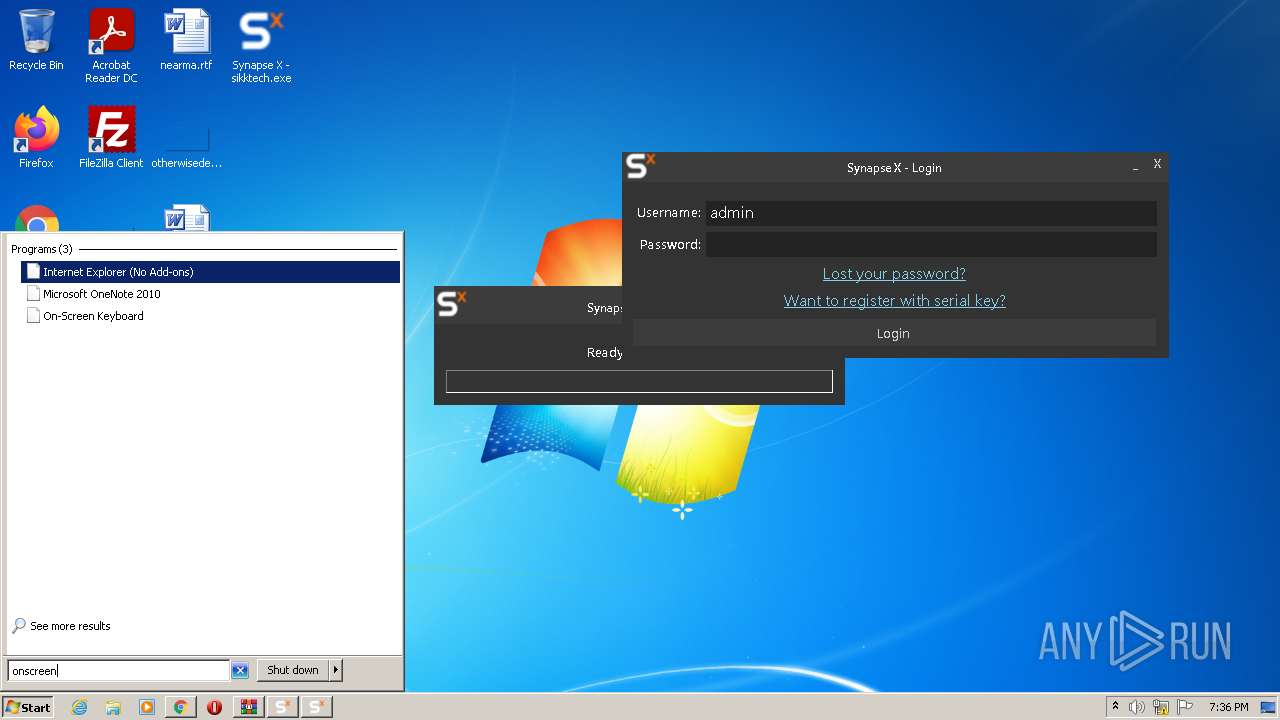Image resolution: width=1280 pixels, height=720 pixels.
Task: Open the Start button
Action: point(28,707)
